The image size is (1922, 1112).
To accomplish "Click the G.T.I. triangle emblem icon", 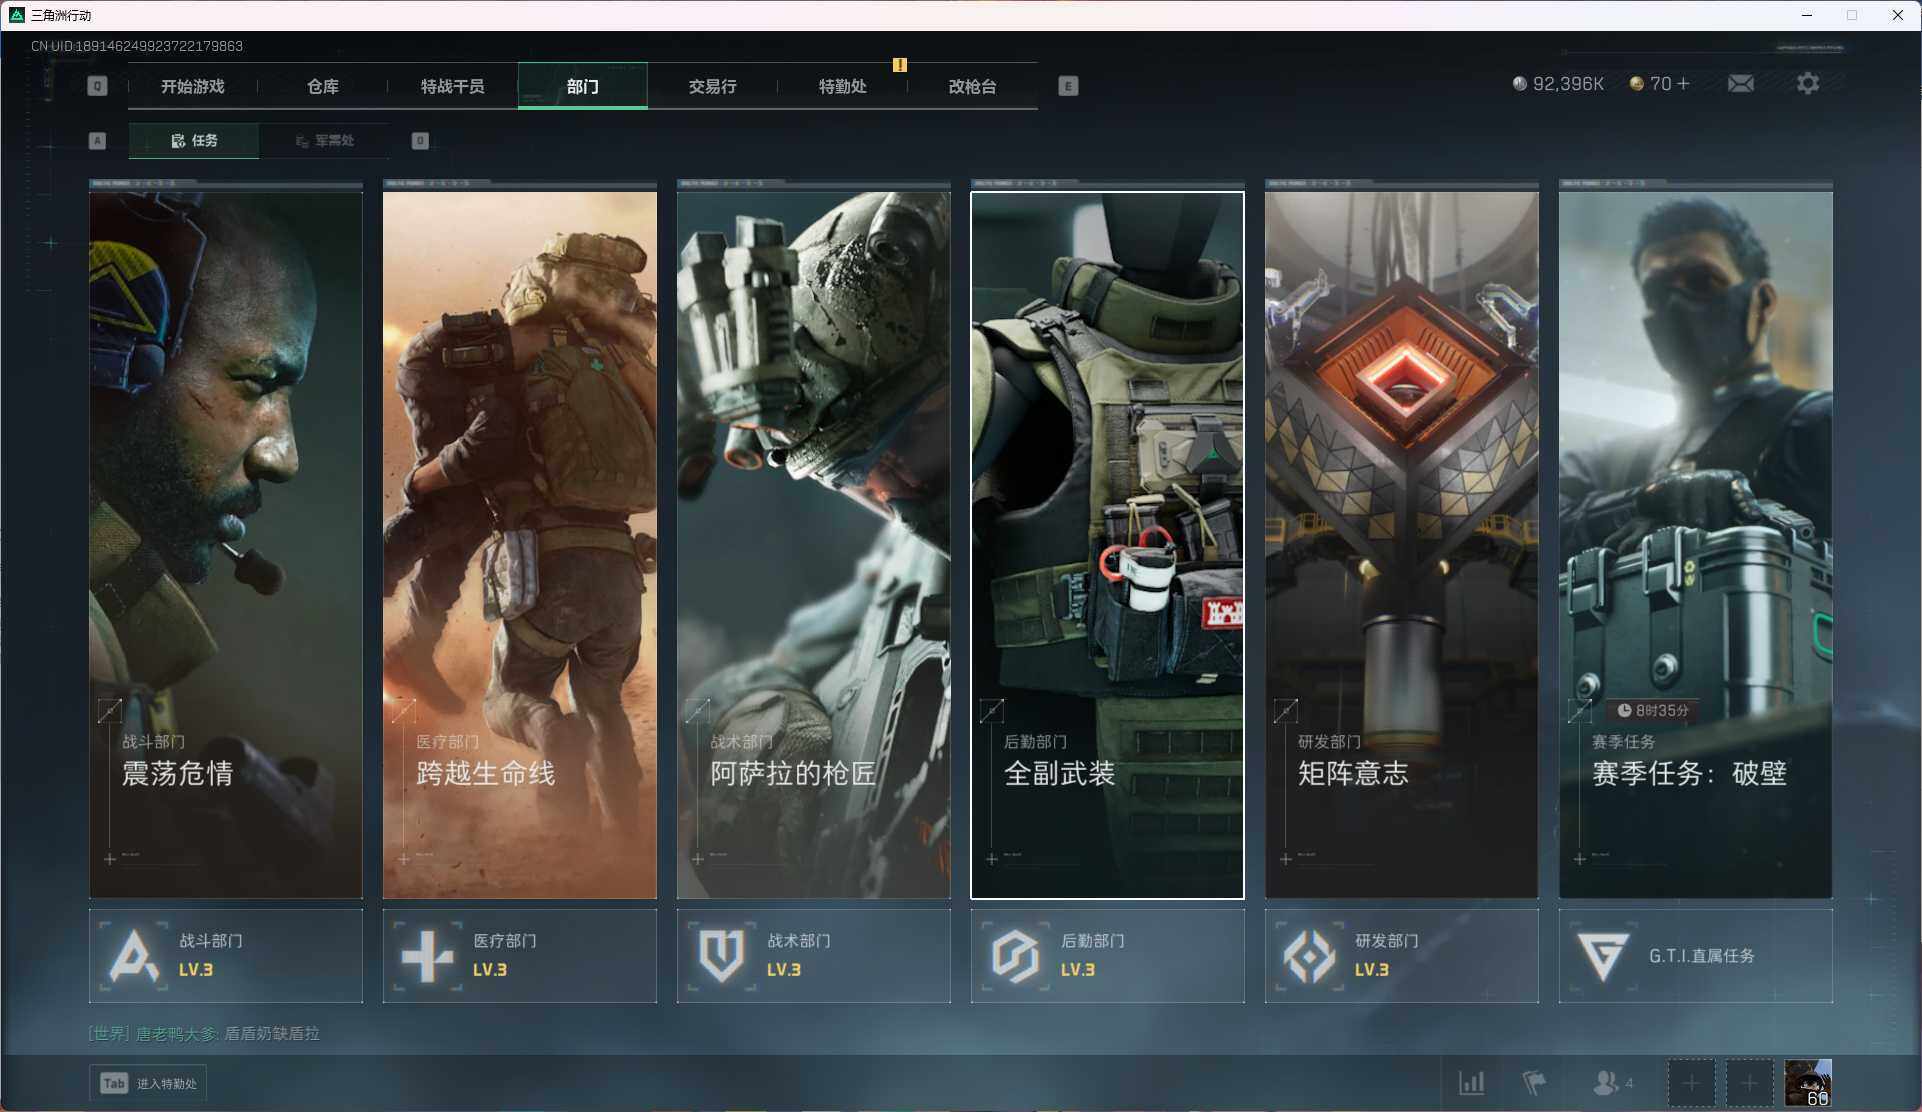I will (1603, 956).
